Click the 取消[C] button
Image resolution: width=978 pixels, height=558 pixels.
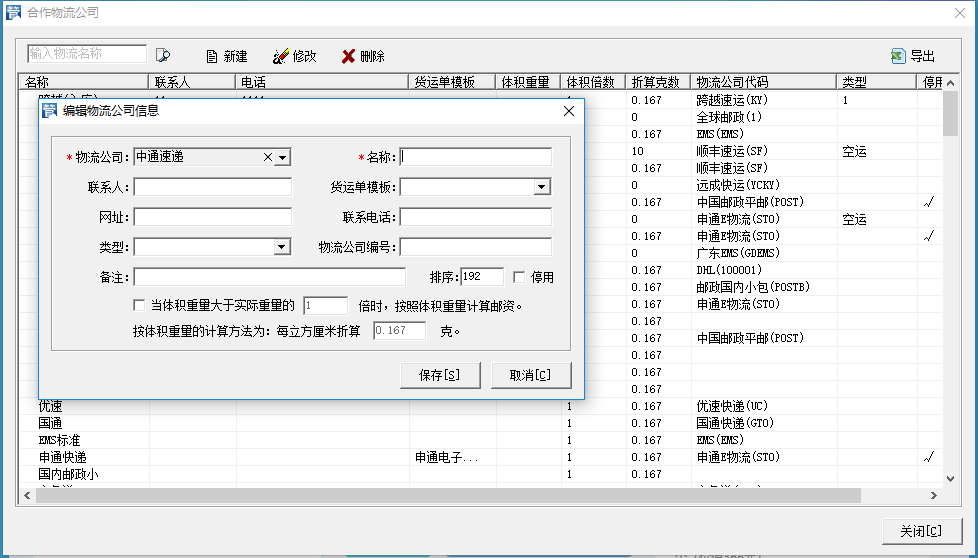[531, 375]
